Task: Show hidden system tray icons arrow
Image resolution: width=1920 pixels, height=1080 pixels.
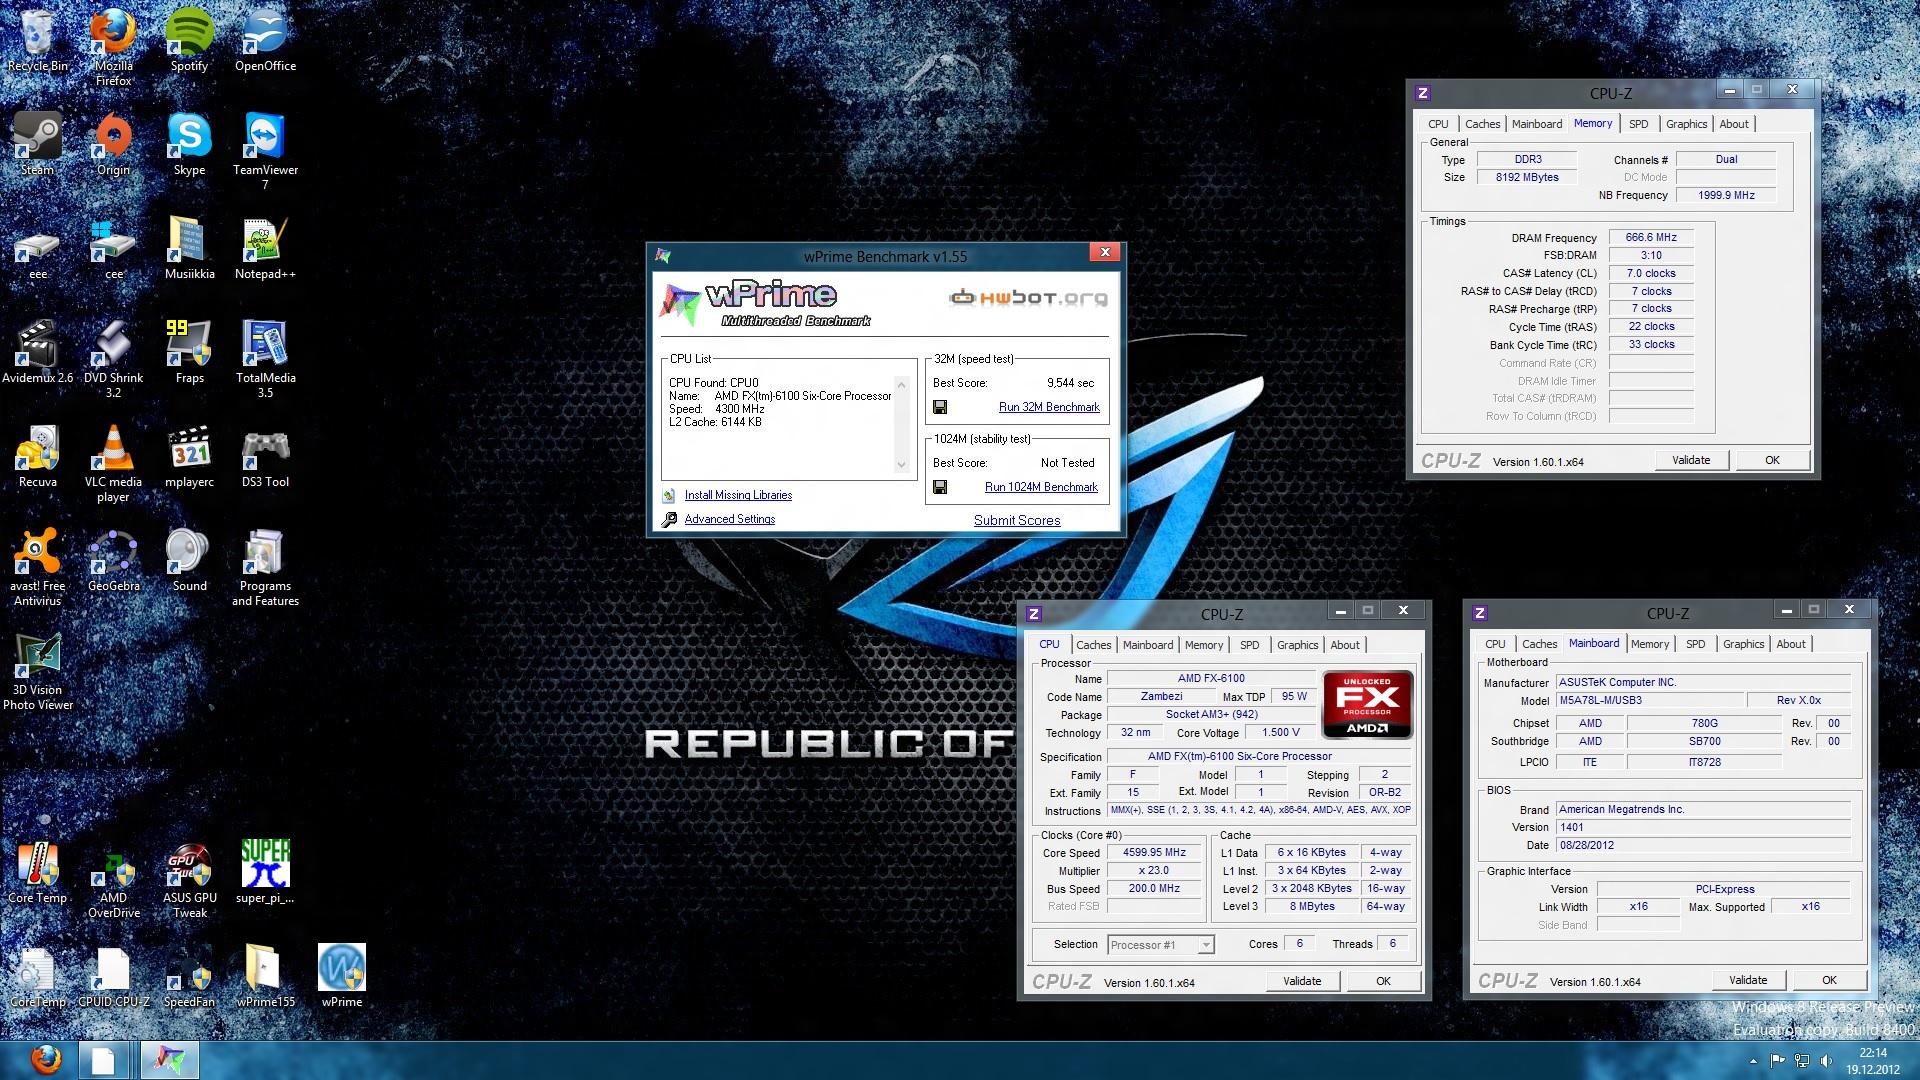Action: tap(1752, 1061)
